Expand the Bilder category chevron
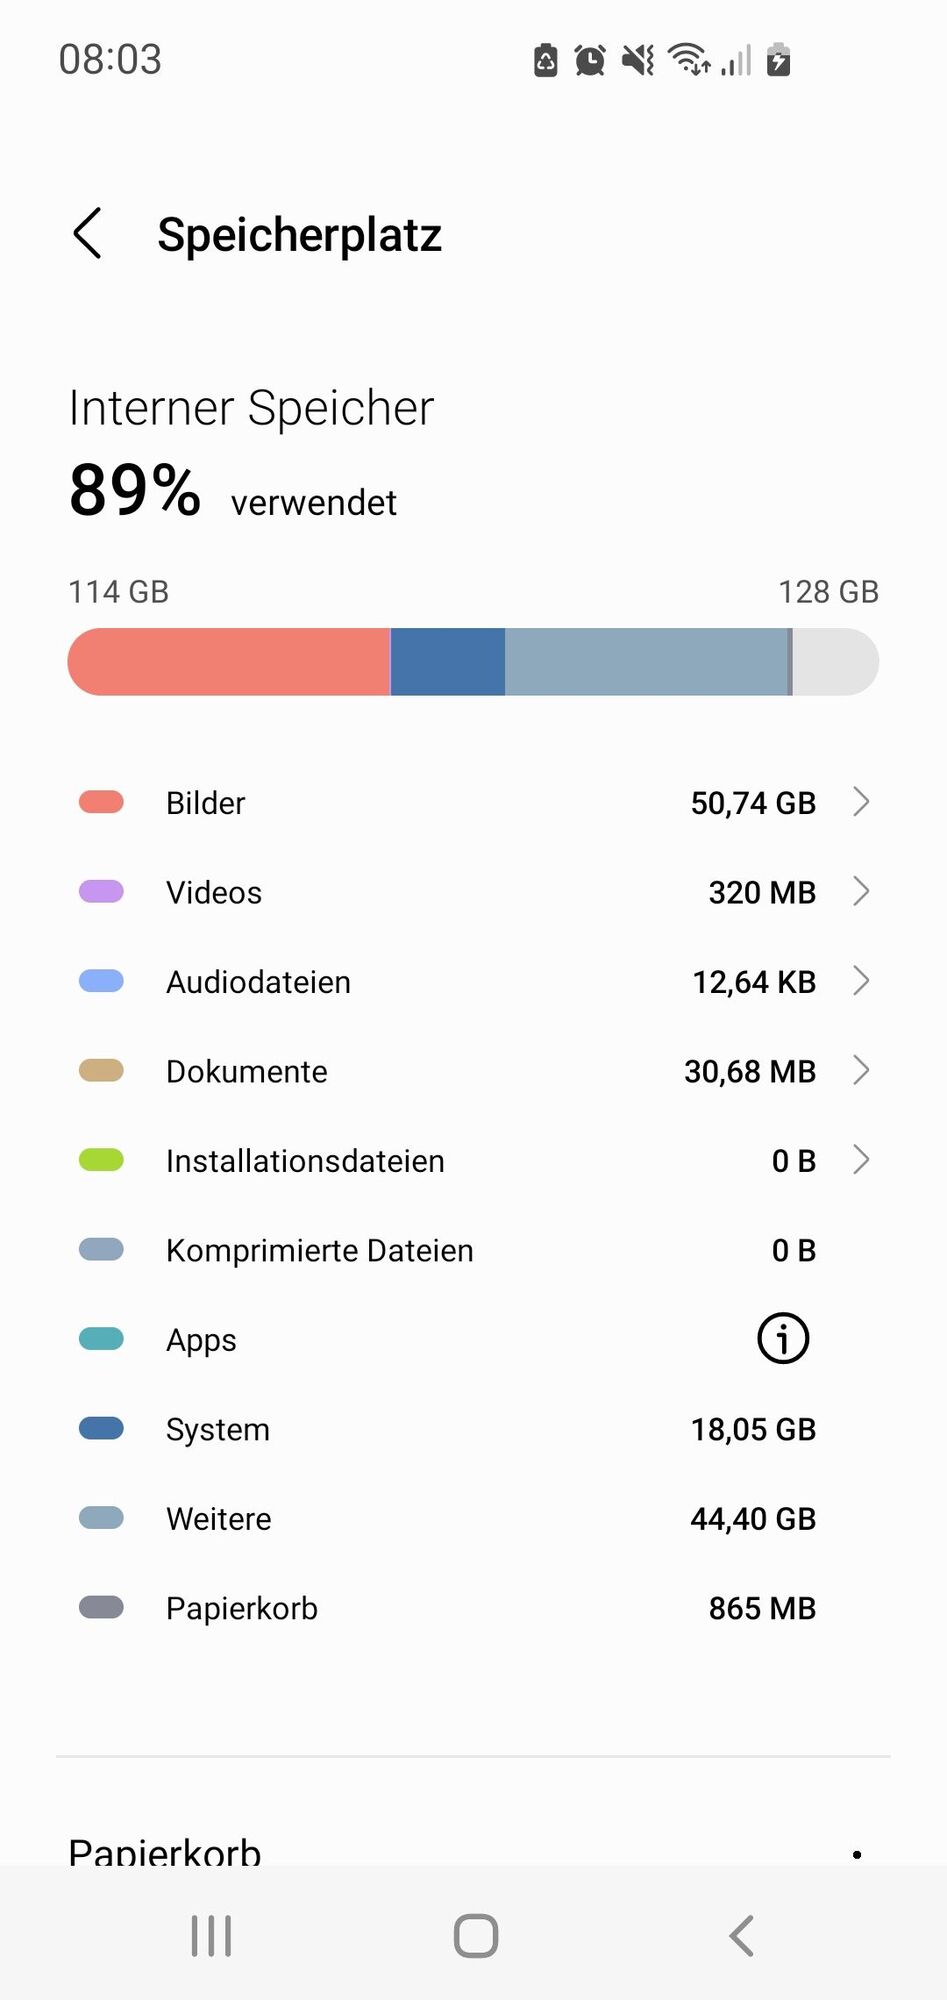The image size is (947, 2000). 861,802
